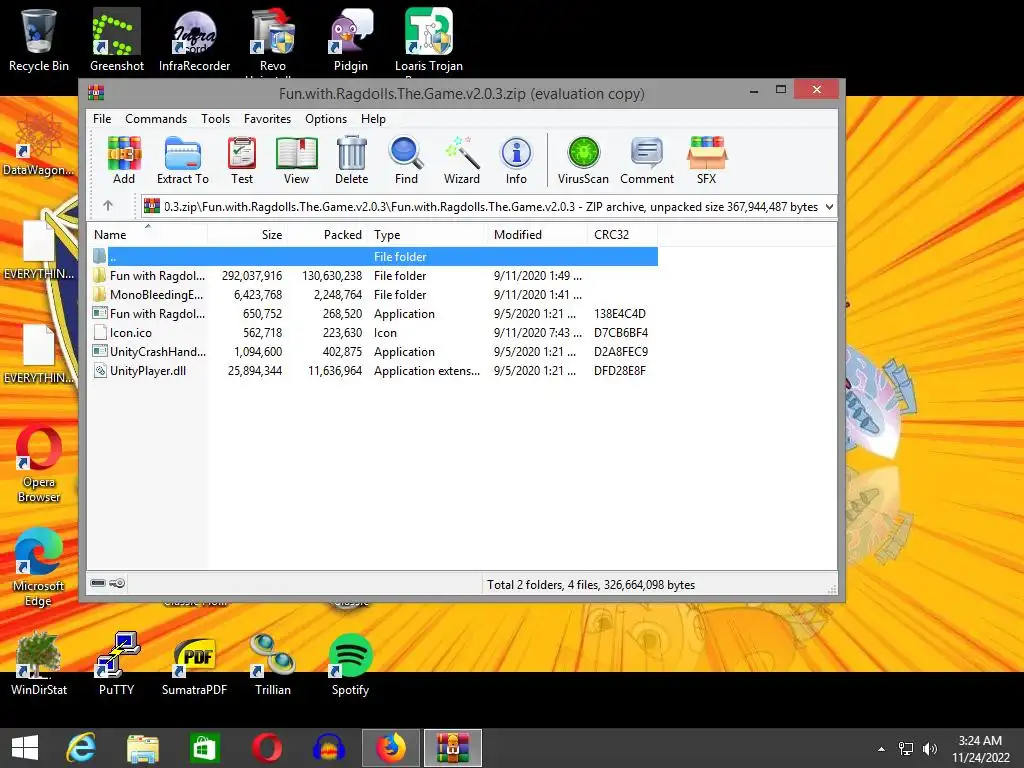Select the application sized 650,752

click(374, 313)
